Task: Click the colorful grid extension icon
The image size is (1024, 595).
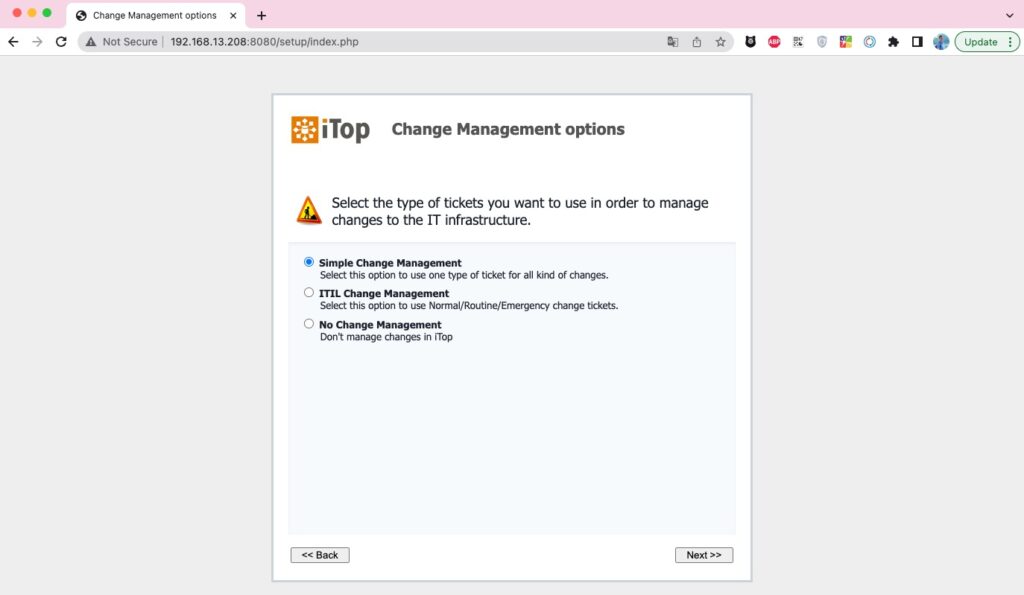Action: click(846, 42)
